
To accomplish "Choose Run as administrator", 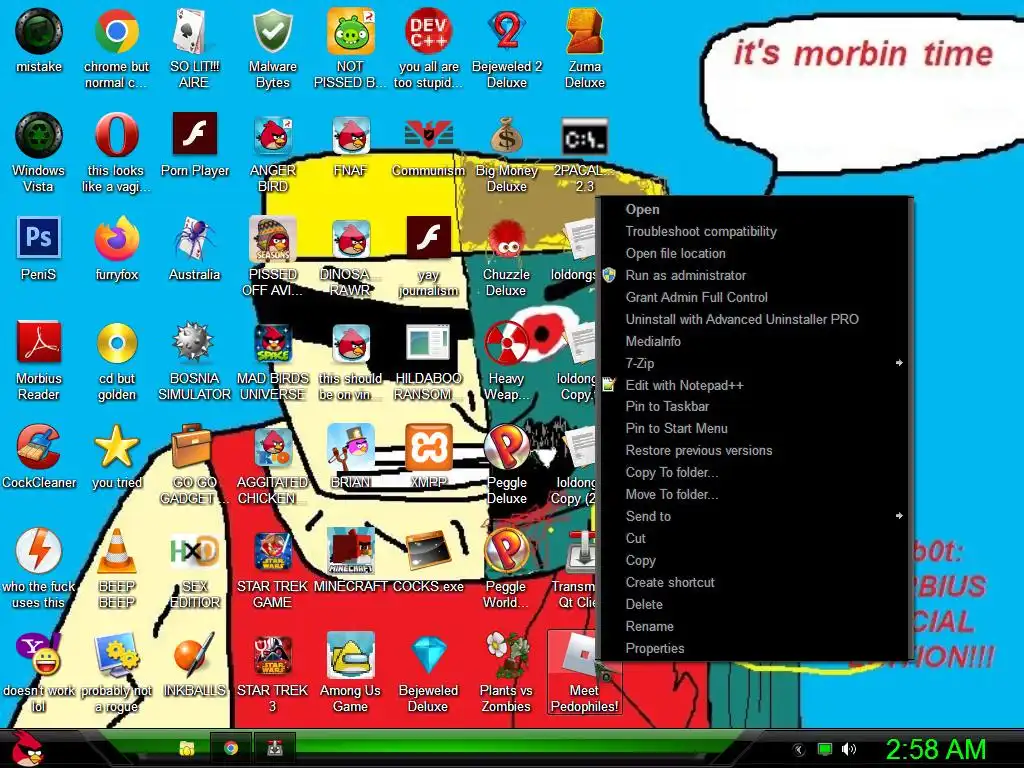I will pyautogui.click(x=756, y=275).
